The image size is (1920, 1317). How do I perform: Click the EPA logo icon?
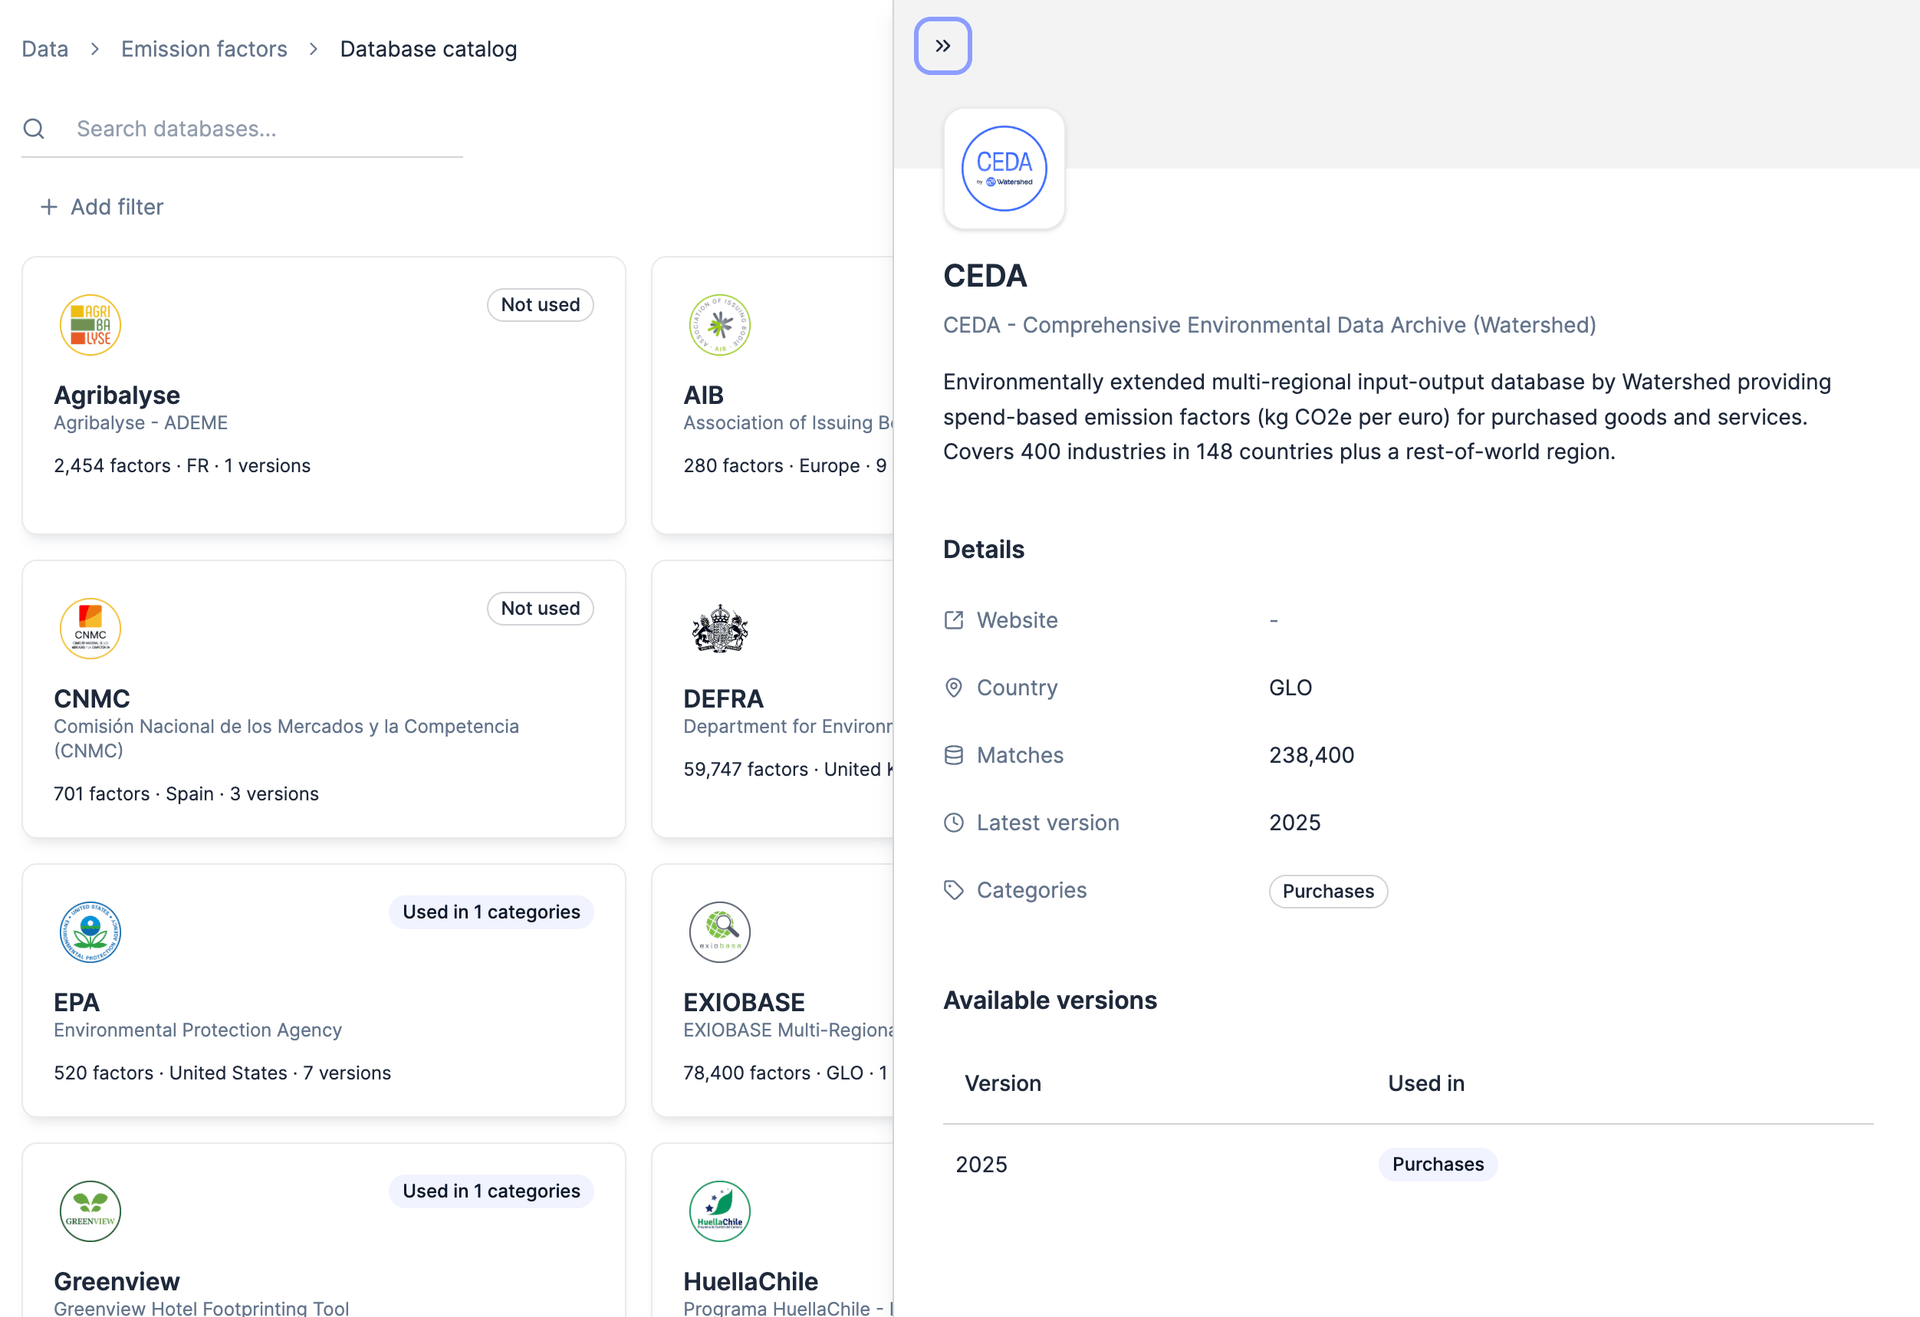click(90, 932)
